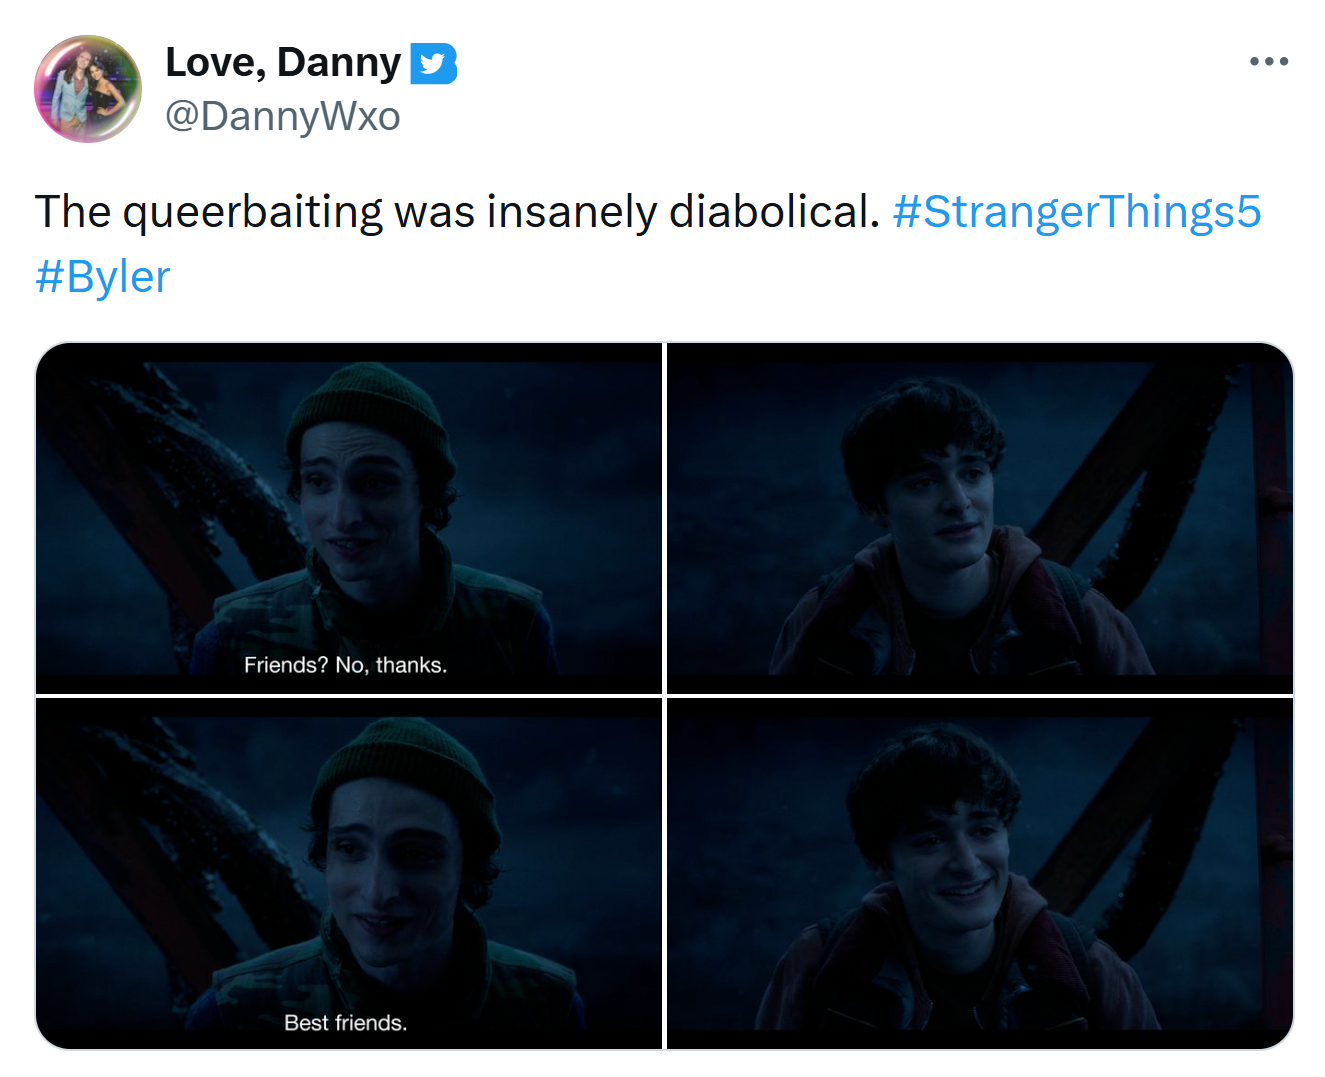The height and width of the screenshot is (1077, 1325).
Task: Open the top-left image with "Friends? No, thanks."
Action: pos(349,518)
